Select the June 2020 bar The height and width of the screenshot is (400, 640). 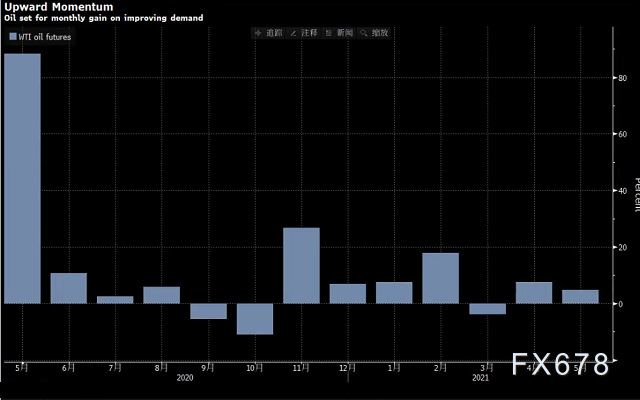[x=69, y=288]
